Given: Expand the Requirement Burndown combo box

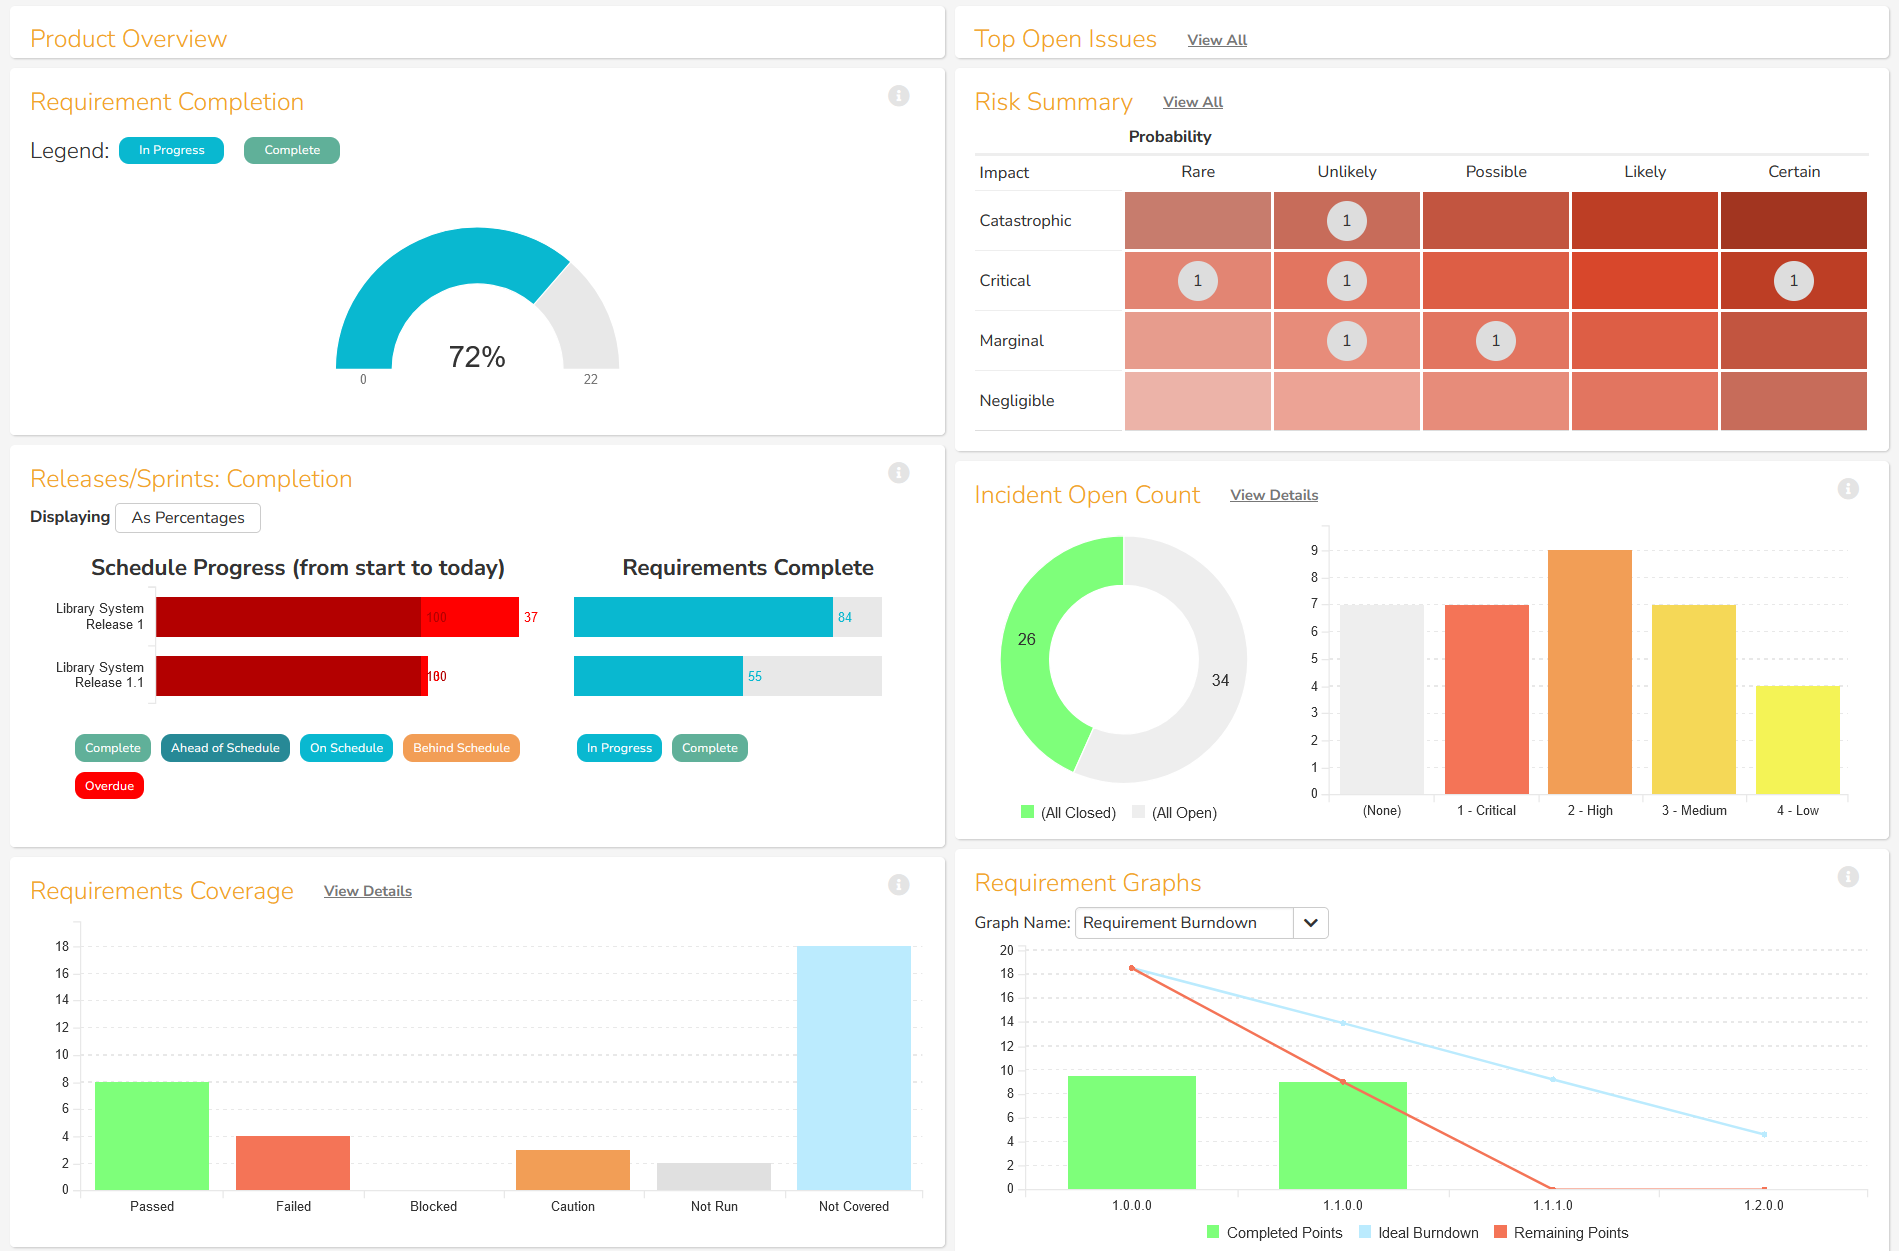Looking at the screenshot, I should (x=1184, y=923).
